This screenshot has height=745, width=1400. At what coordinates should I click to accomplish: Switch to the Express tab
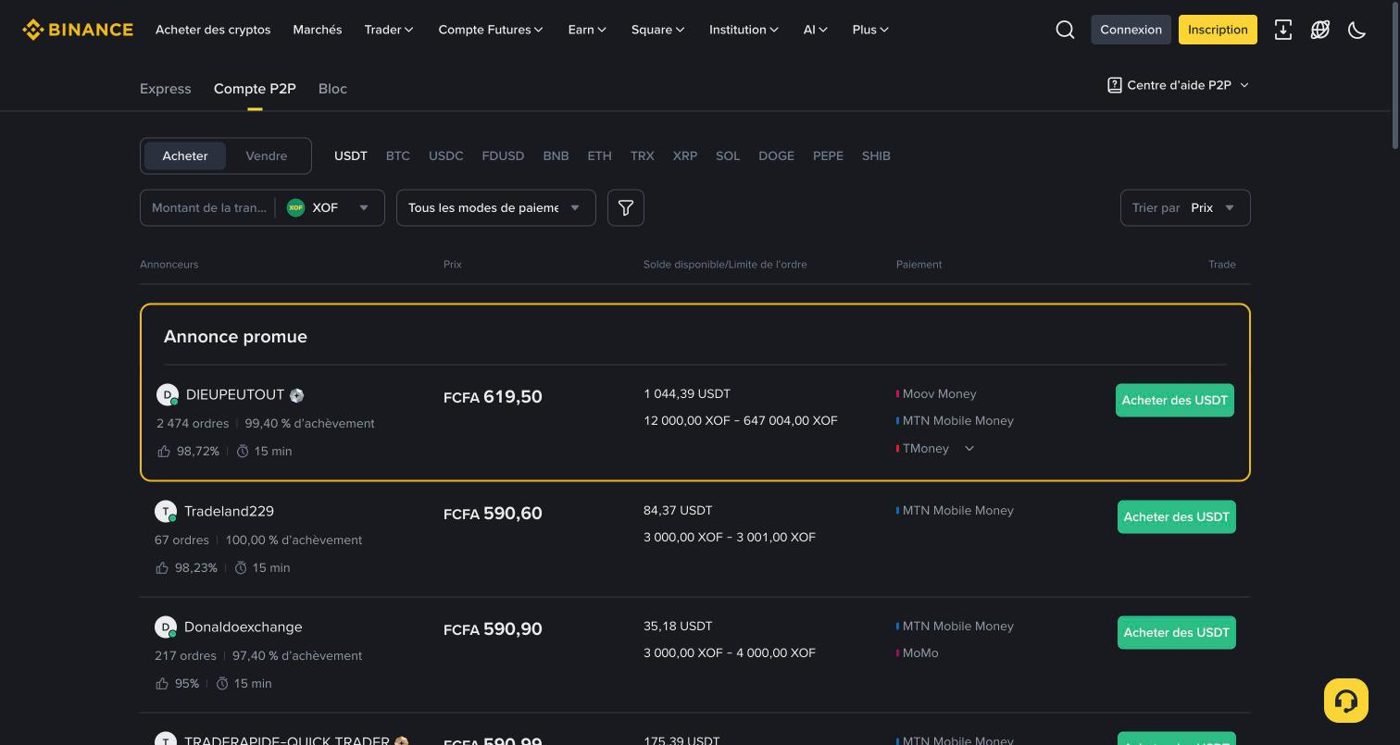tap(165, 88)
